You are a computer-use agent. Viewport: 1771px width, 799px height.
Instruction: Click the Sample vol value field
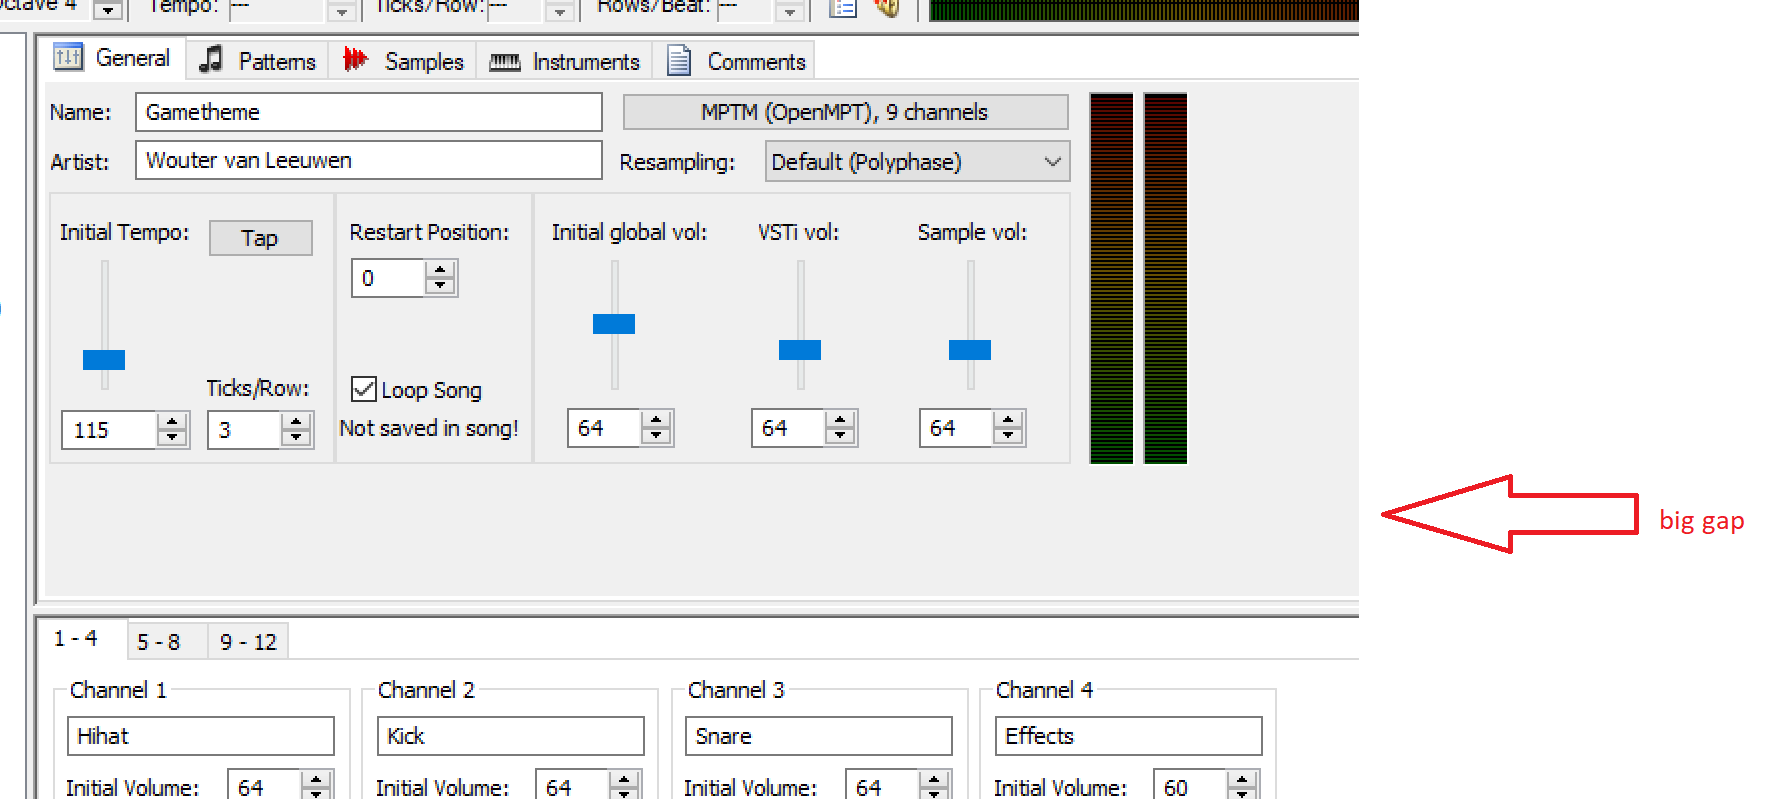[x=957, y=428]
